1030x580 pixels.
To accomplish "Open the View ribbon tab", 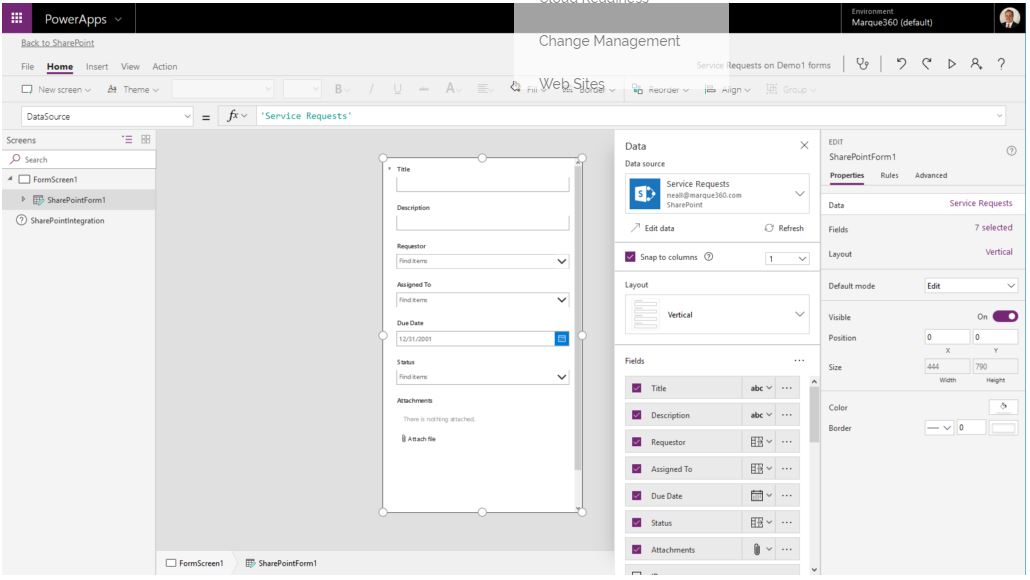I will pos(130,66).
